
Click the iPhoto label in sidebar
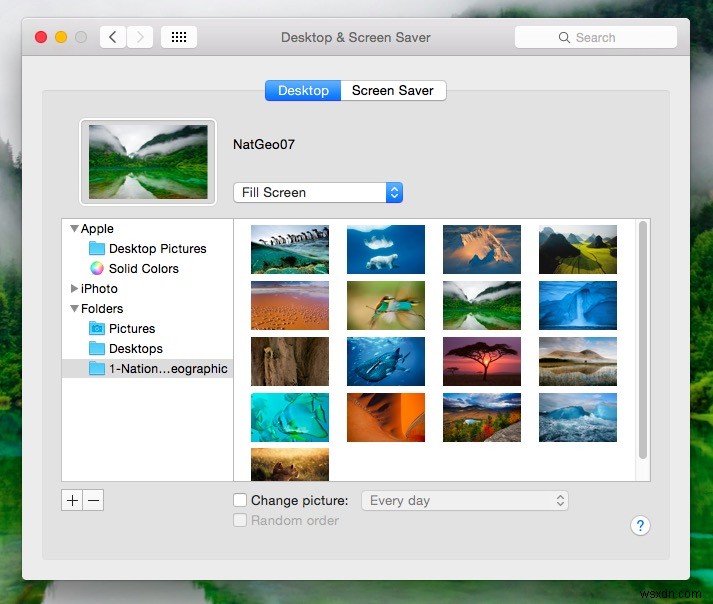(99, 288)
